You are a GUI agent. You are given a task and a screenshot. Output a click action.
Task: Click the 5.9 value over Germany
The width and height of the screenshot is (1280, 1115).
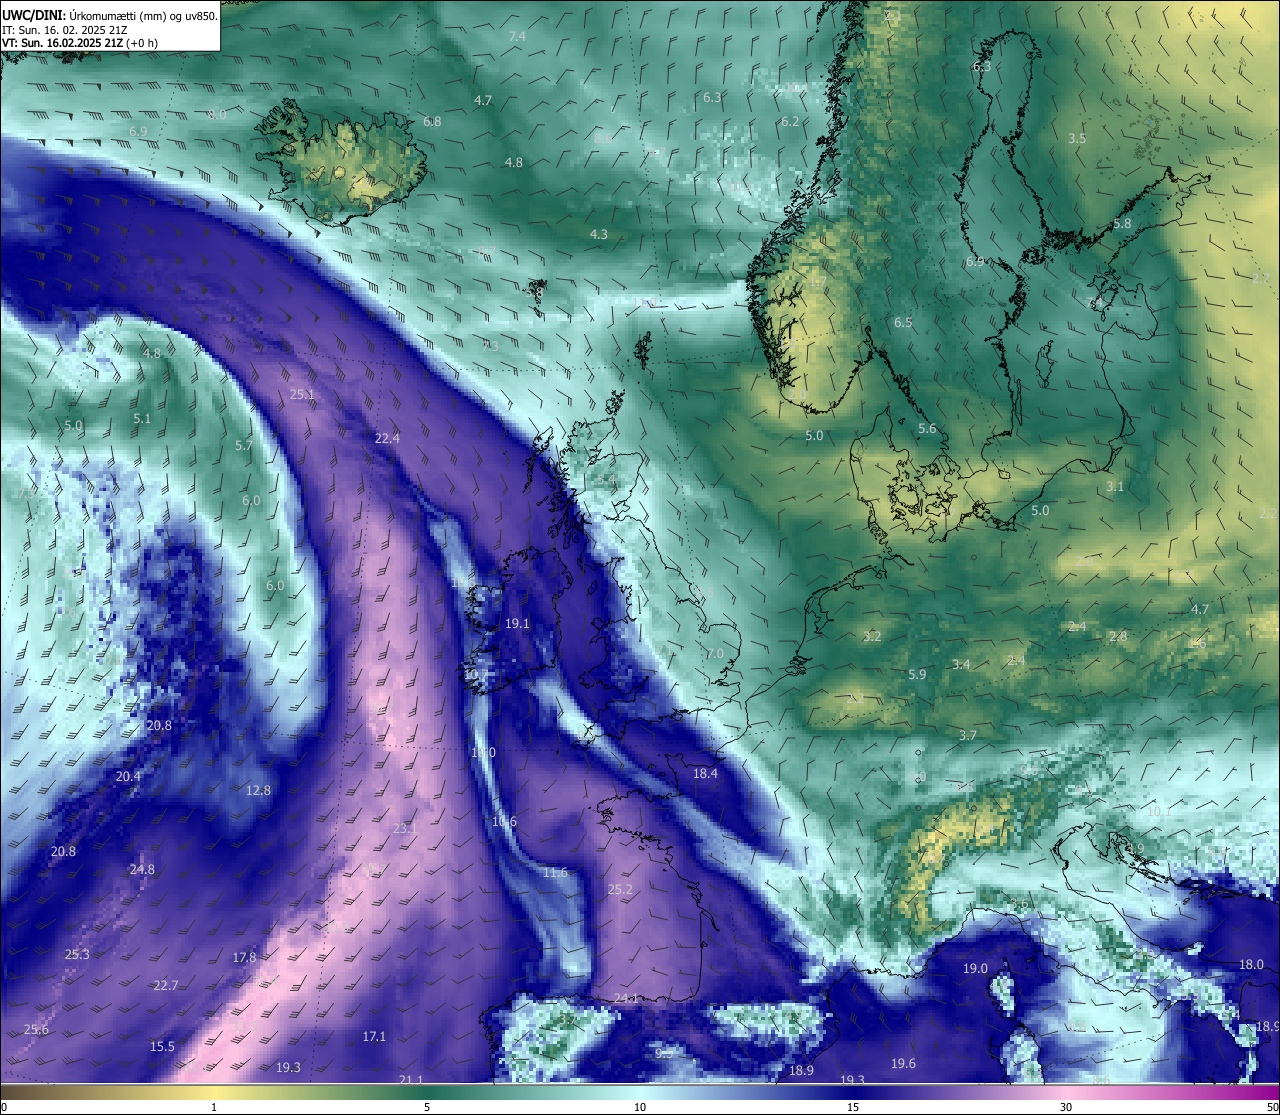(x=917, y=675)
